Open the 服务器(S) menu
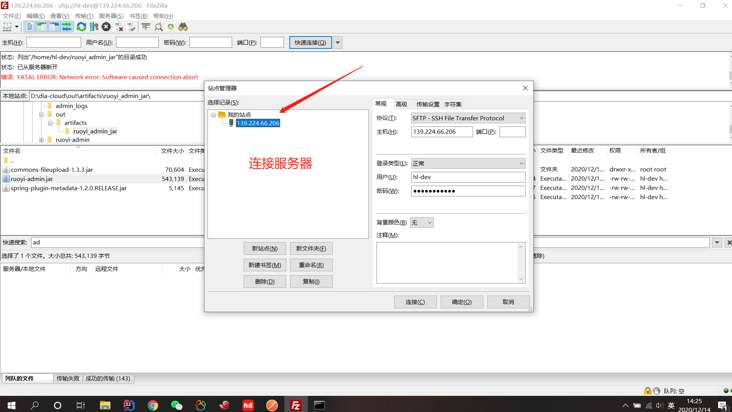This screenshot has width=732, height=412. coord(111,16)
